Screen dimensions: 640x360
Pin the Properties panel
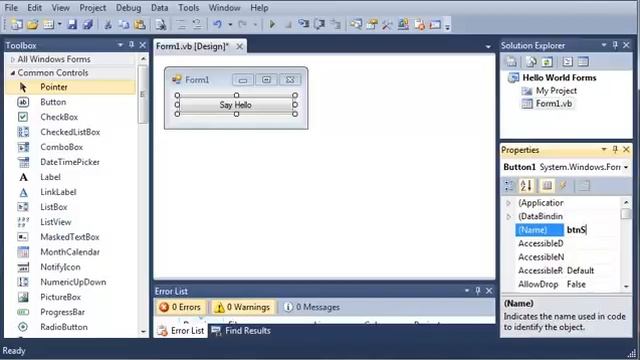(x=615, y=150)
